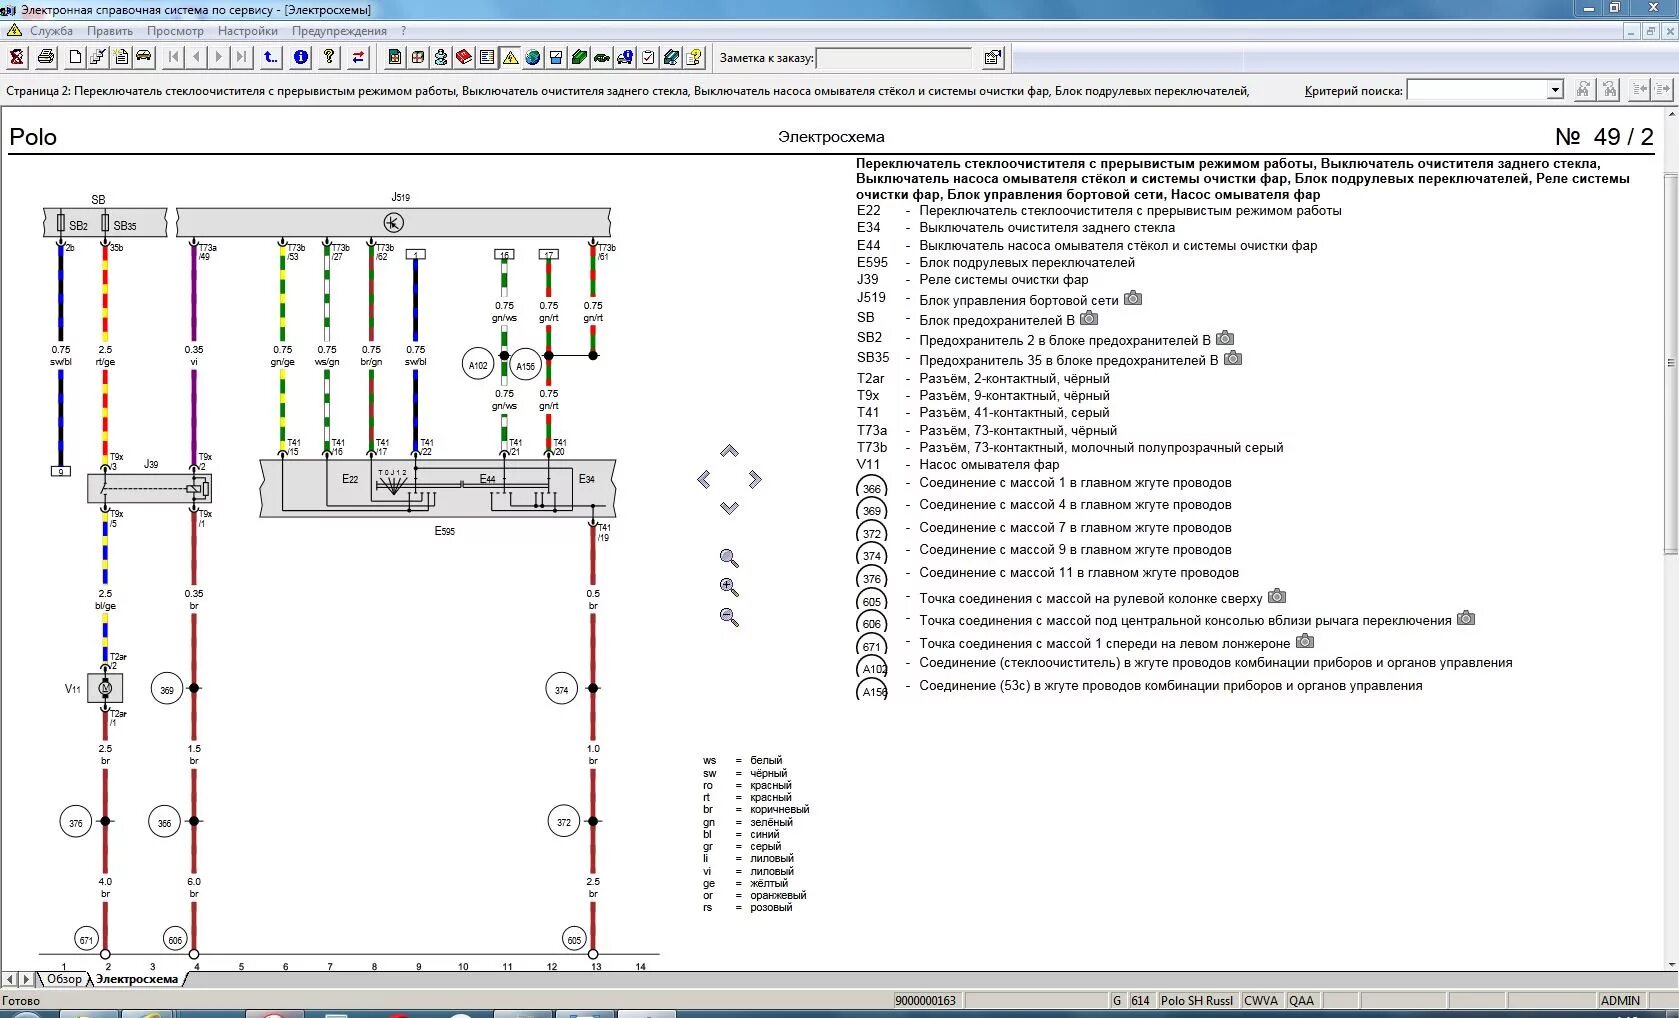Click the blue 't..' back icon
The width and height of the screenshot is (1679, 1018).
tap(271, 57)
